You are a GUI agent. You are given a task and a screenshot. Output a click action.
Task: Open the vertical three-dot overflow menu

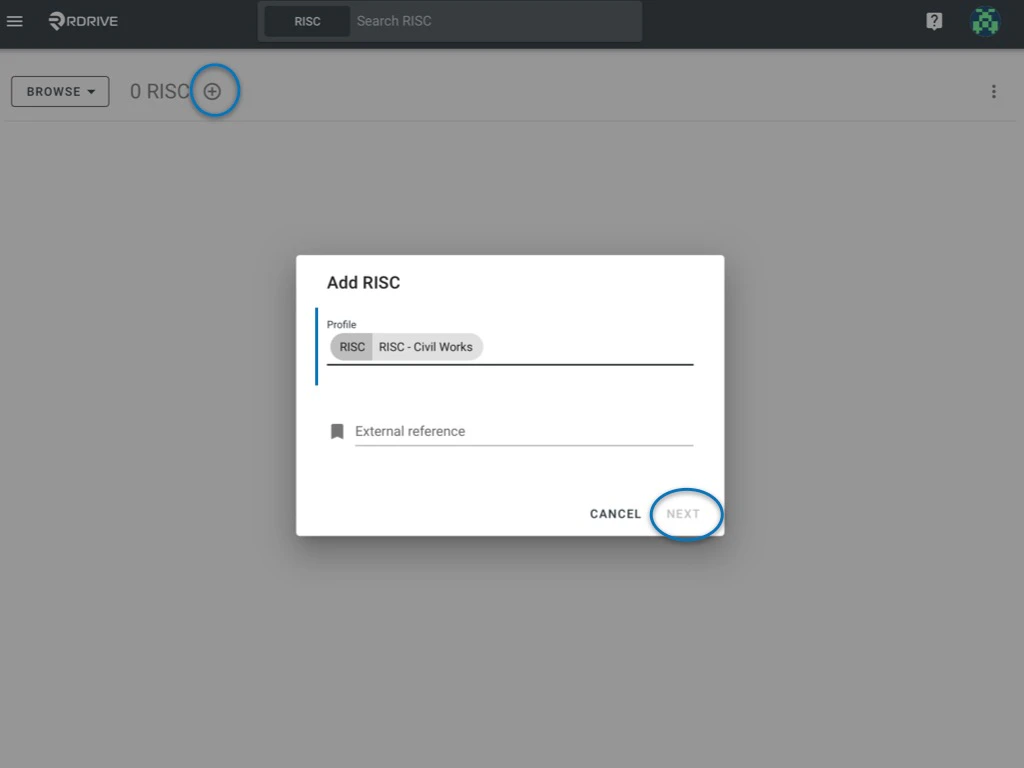tap(994, 91)
